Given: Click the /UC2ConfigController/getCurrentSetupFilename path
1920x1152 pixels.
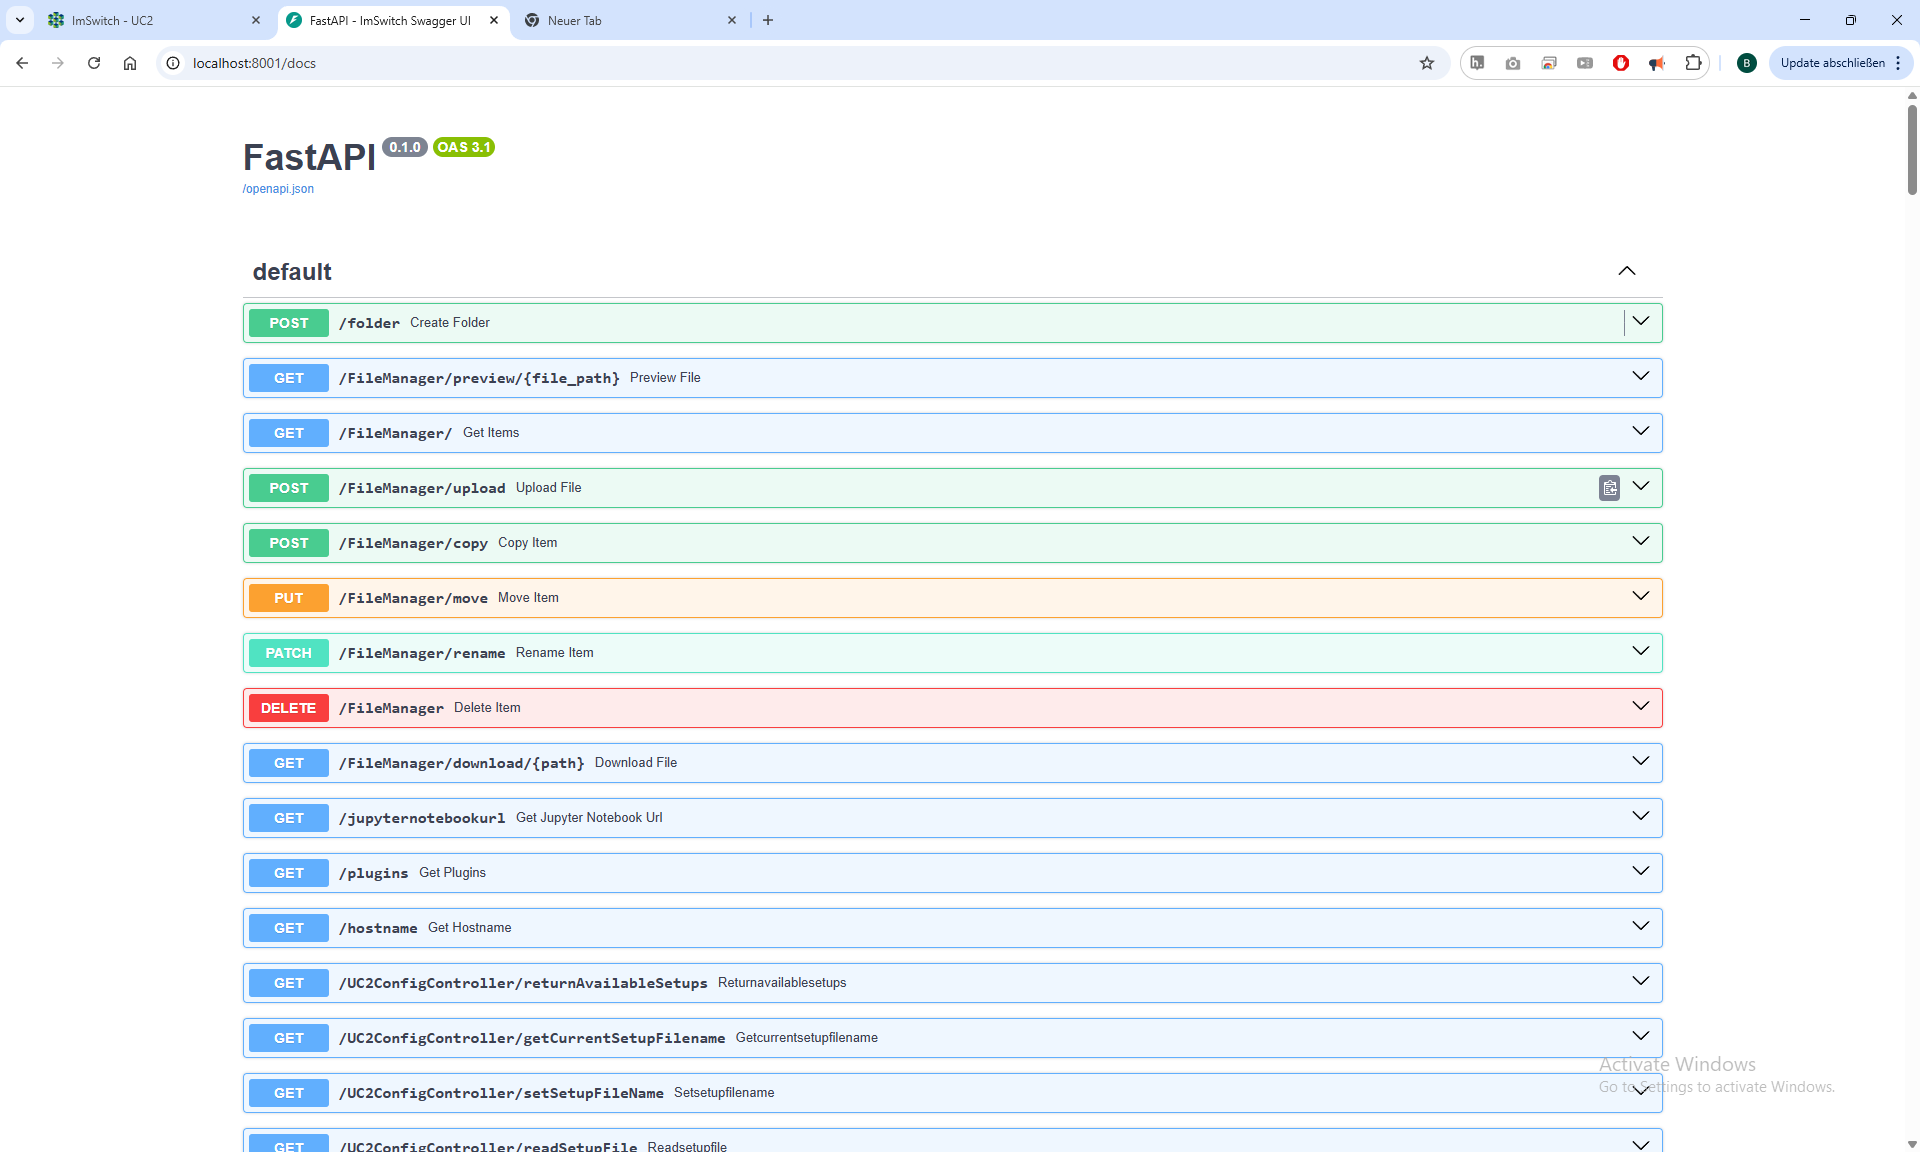Looking at the screenshot, I should (x=532, y=1038).
